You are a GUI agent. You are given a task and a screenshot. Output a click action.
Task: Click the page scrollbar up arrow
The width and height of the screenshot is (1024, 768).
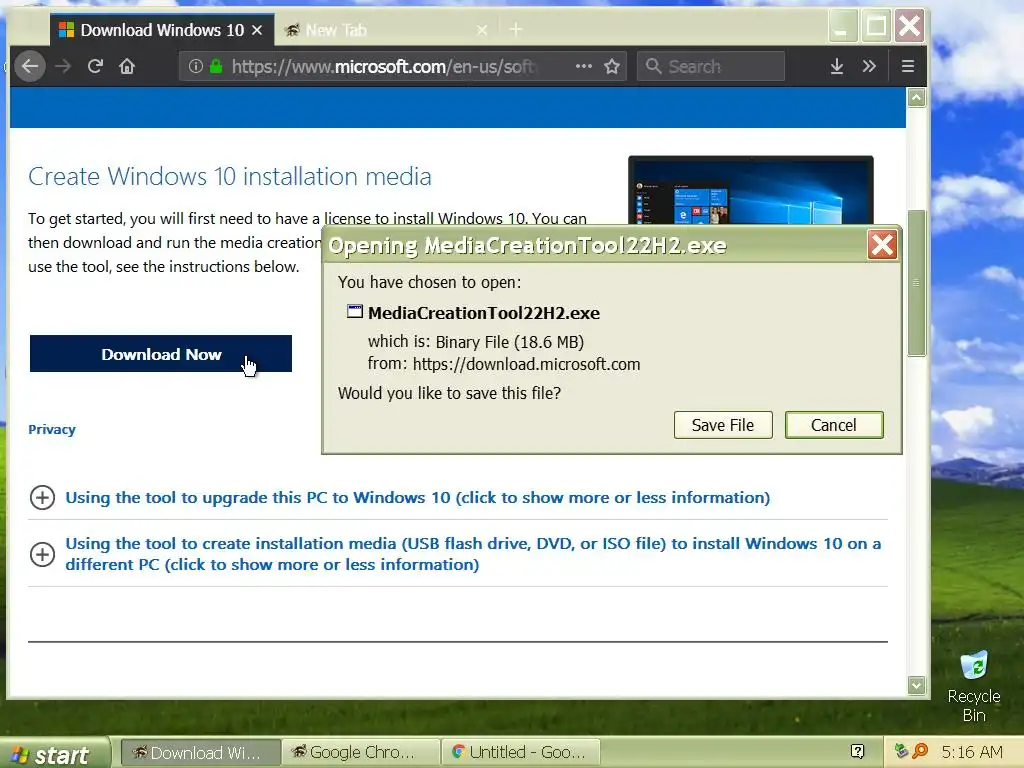pos(917,99)
